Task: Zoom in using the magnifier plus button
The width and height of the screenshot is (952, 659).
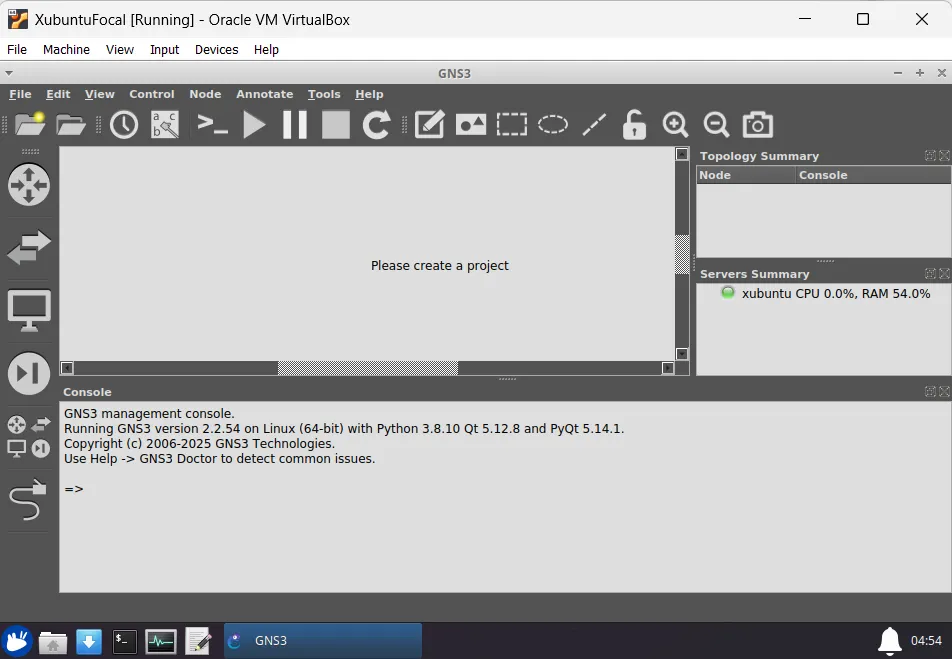Action: point(675,124)
